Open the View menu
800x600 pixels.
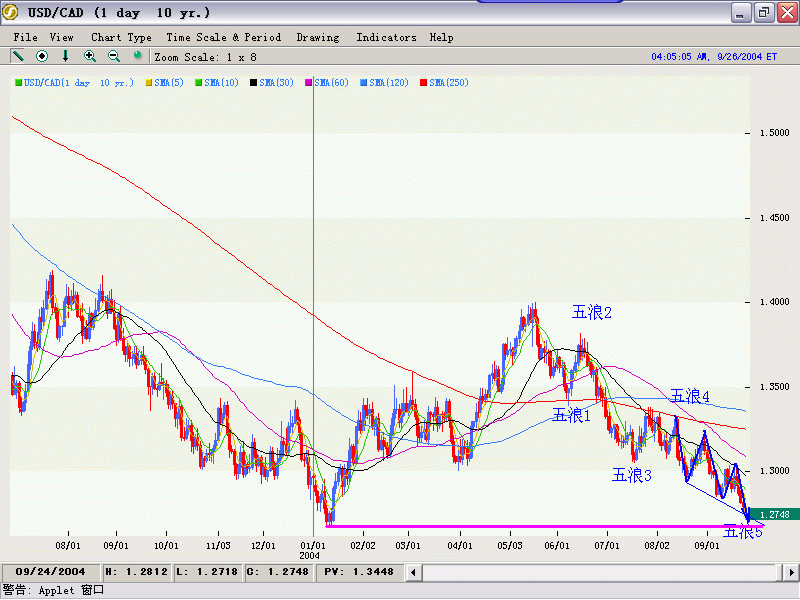(x=62, y=37)
